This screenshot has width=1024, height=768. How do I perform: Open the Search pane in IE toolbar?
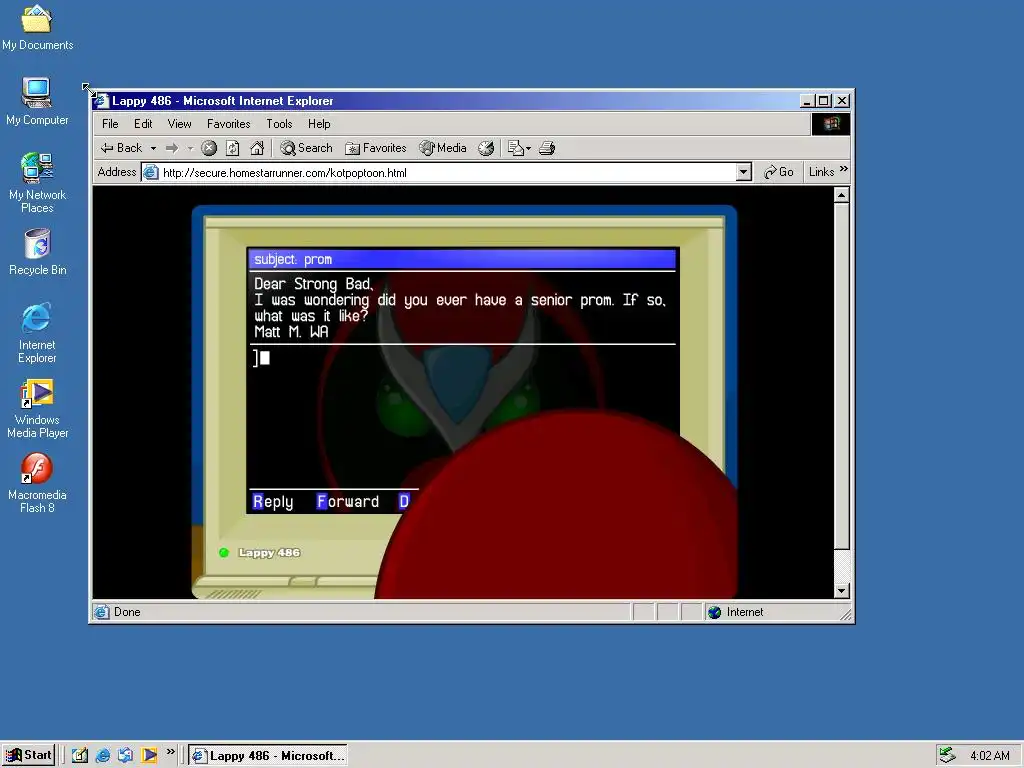tap(306, 148)
